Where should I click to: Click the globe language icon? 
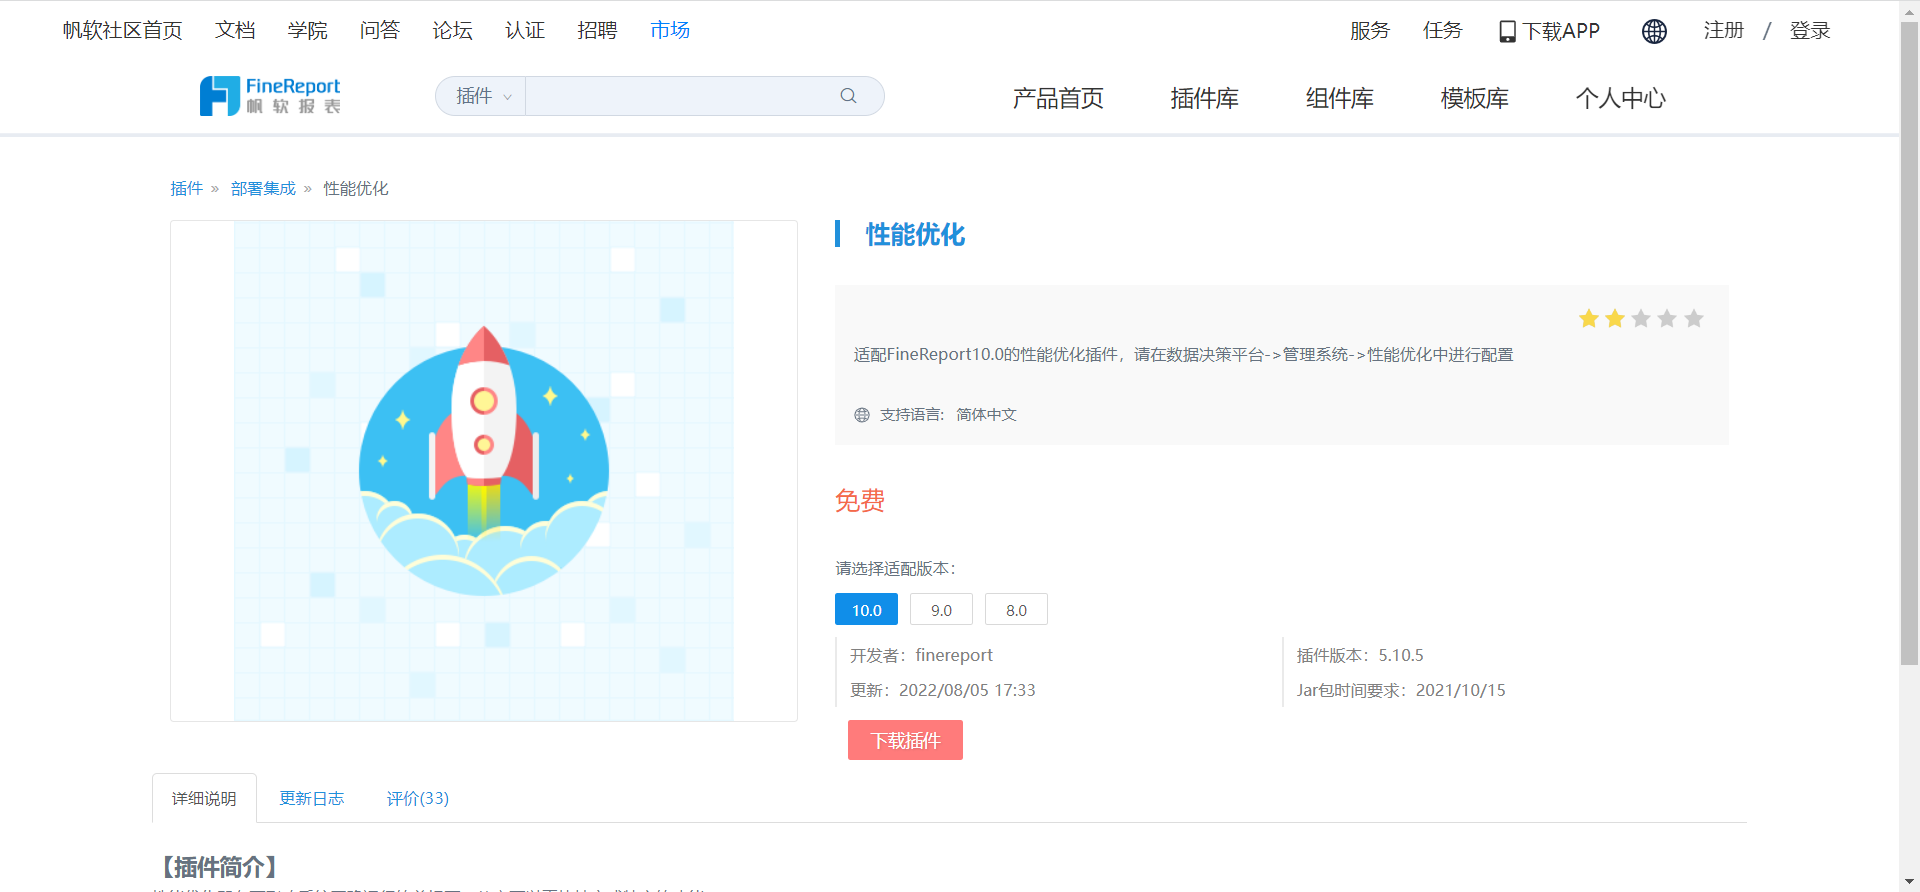click(x=1654, y=31)
